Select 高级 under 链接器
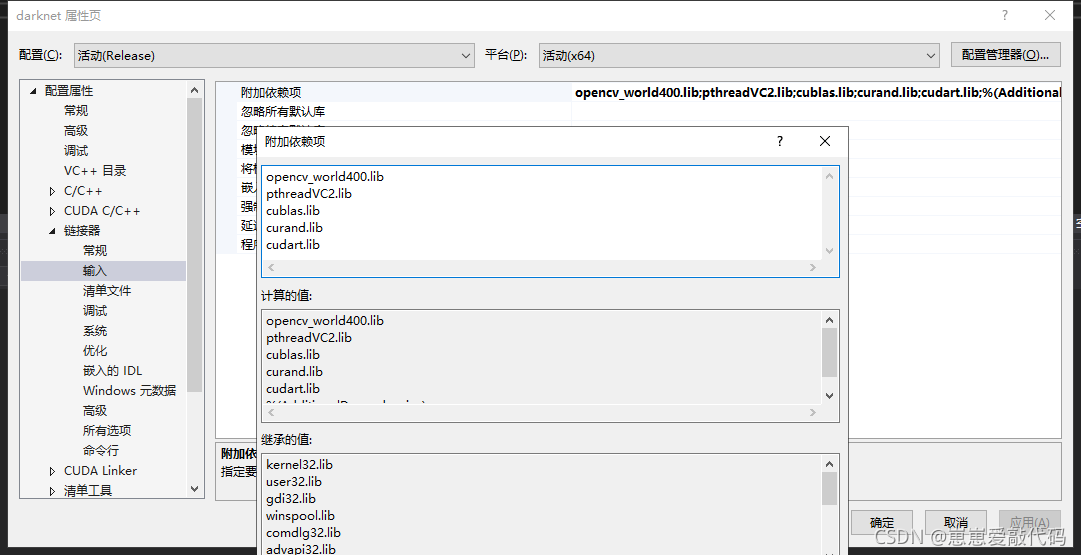 pyautogui.click(x=95, y=411)
